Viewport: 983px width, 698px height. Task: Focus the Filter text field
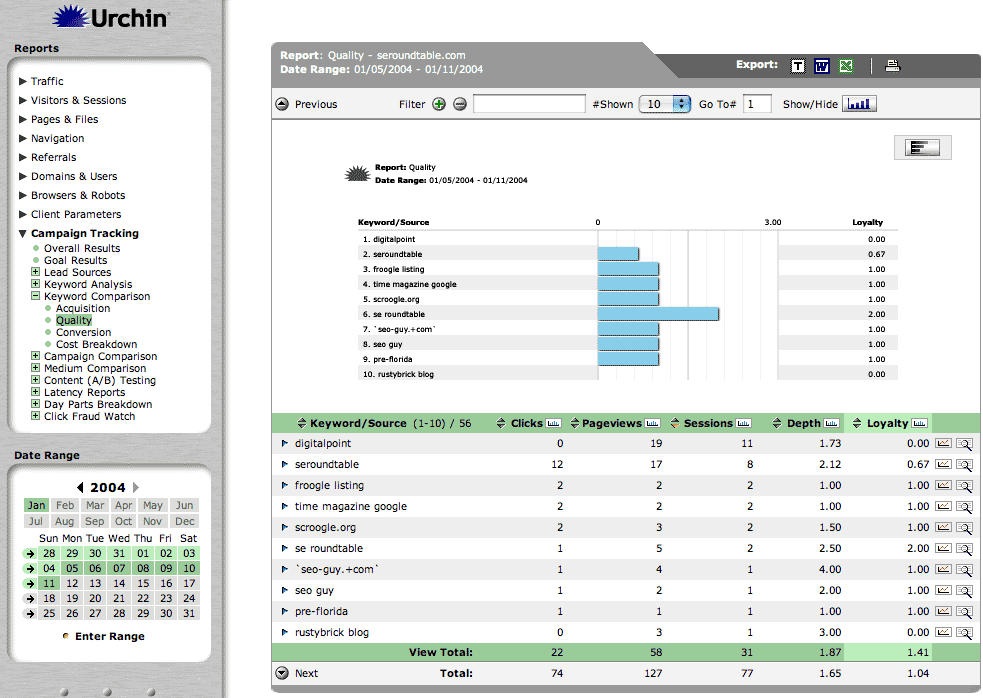pyautogui.click(x=529, y=104)
